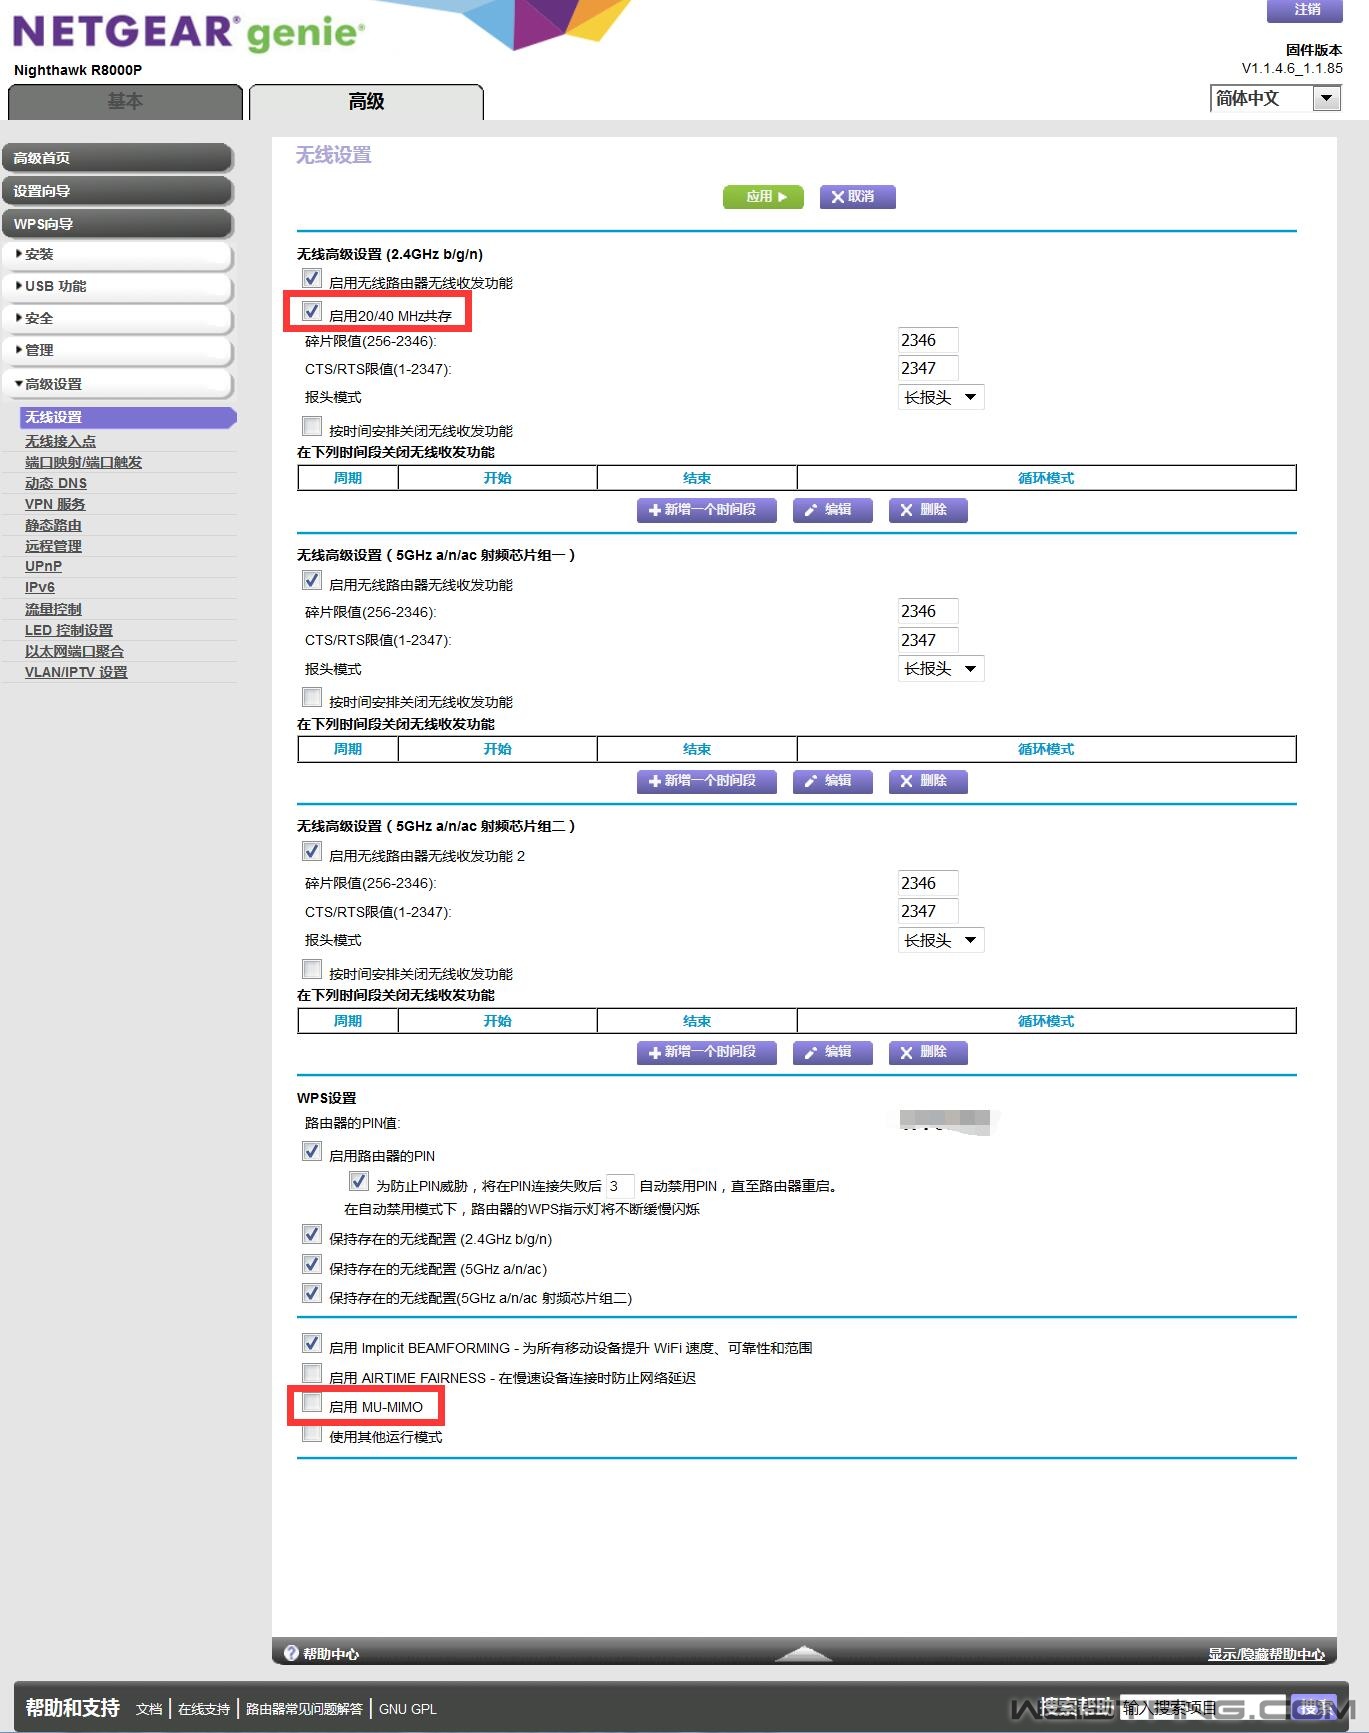Screen dimensions: 1369x1733
Task: Open 无线接入点 in the sidebar
Action: point(60,441)
